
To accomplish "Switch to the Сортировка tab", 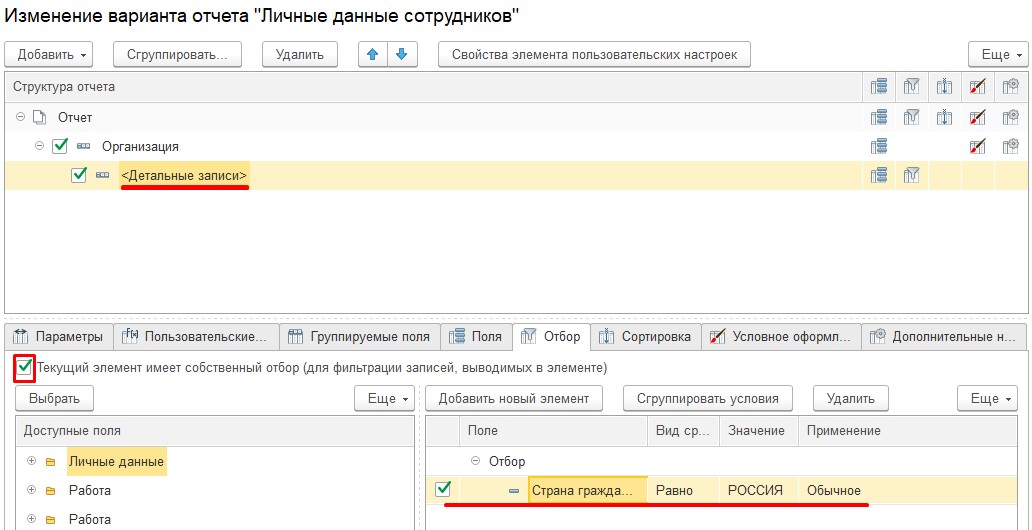I will pos(646,336).
